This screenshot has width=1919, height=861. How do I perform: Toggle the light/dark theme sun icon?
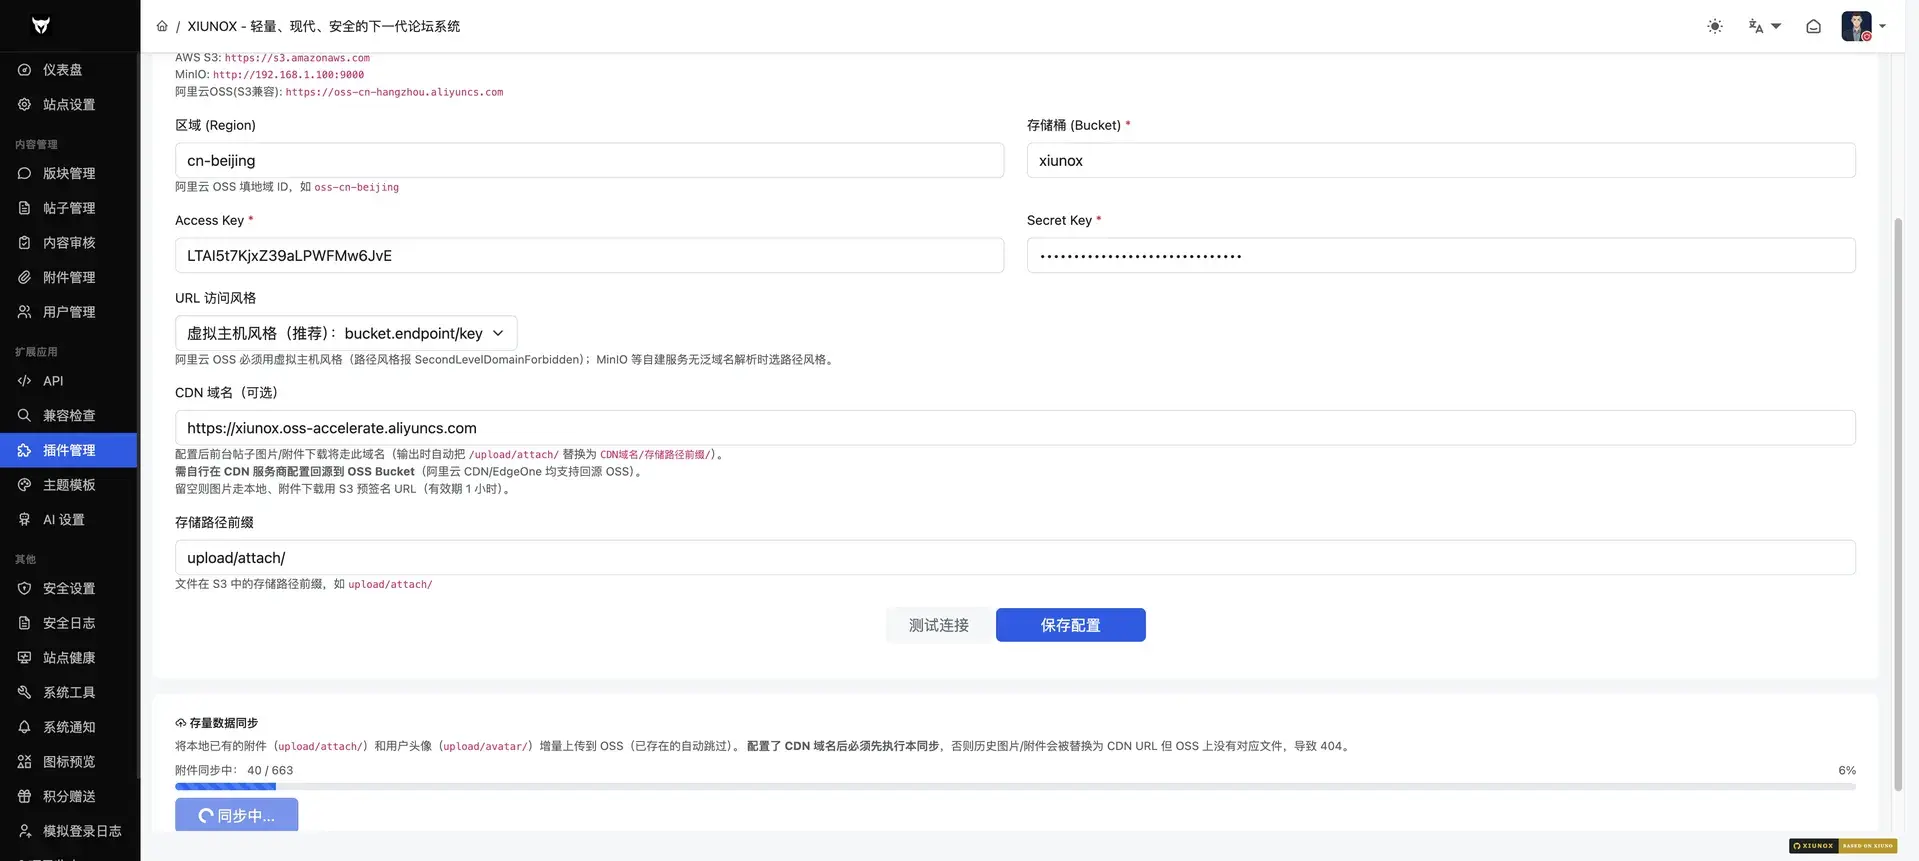(1715, 26)
